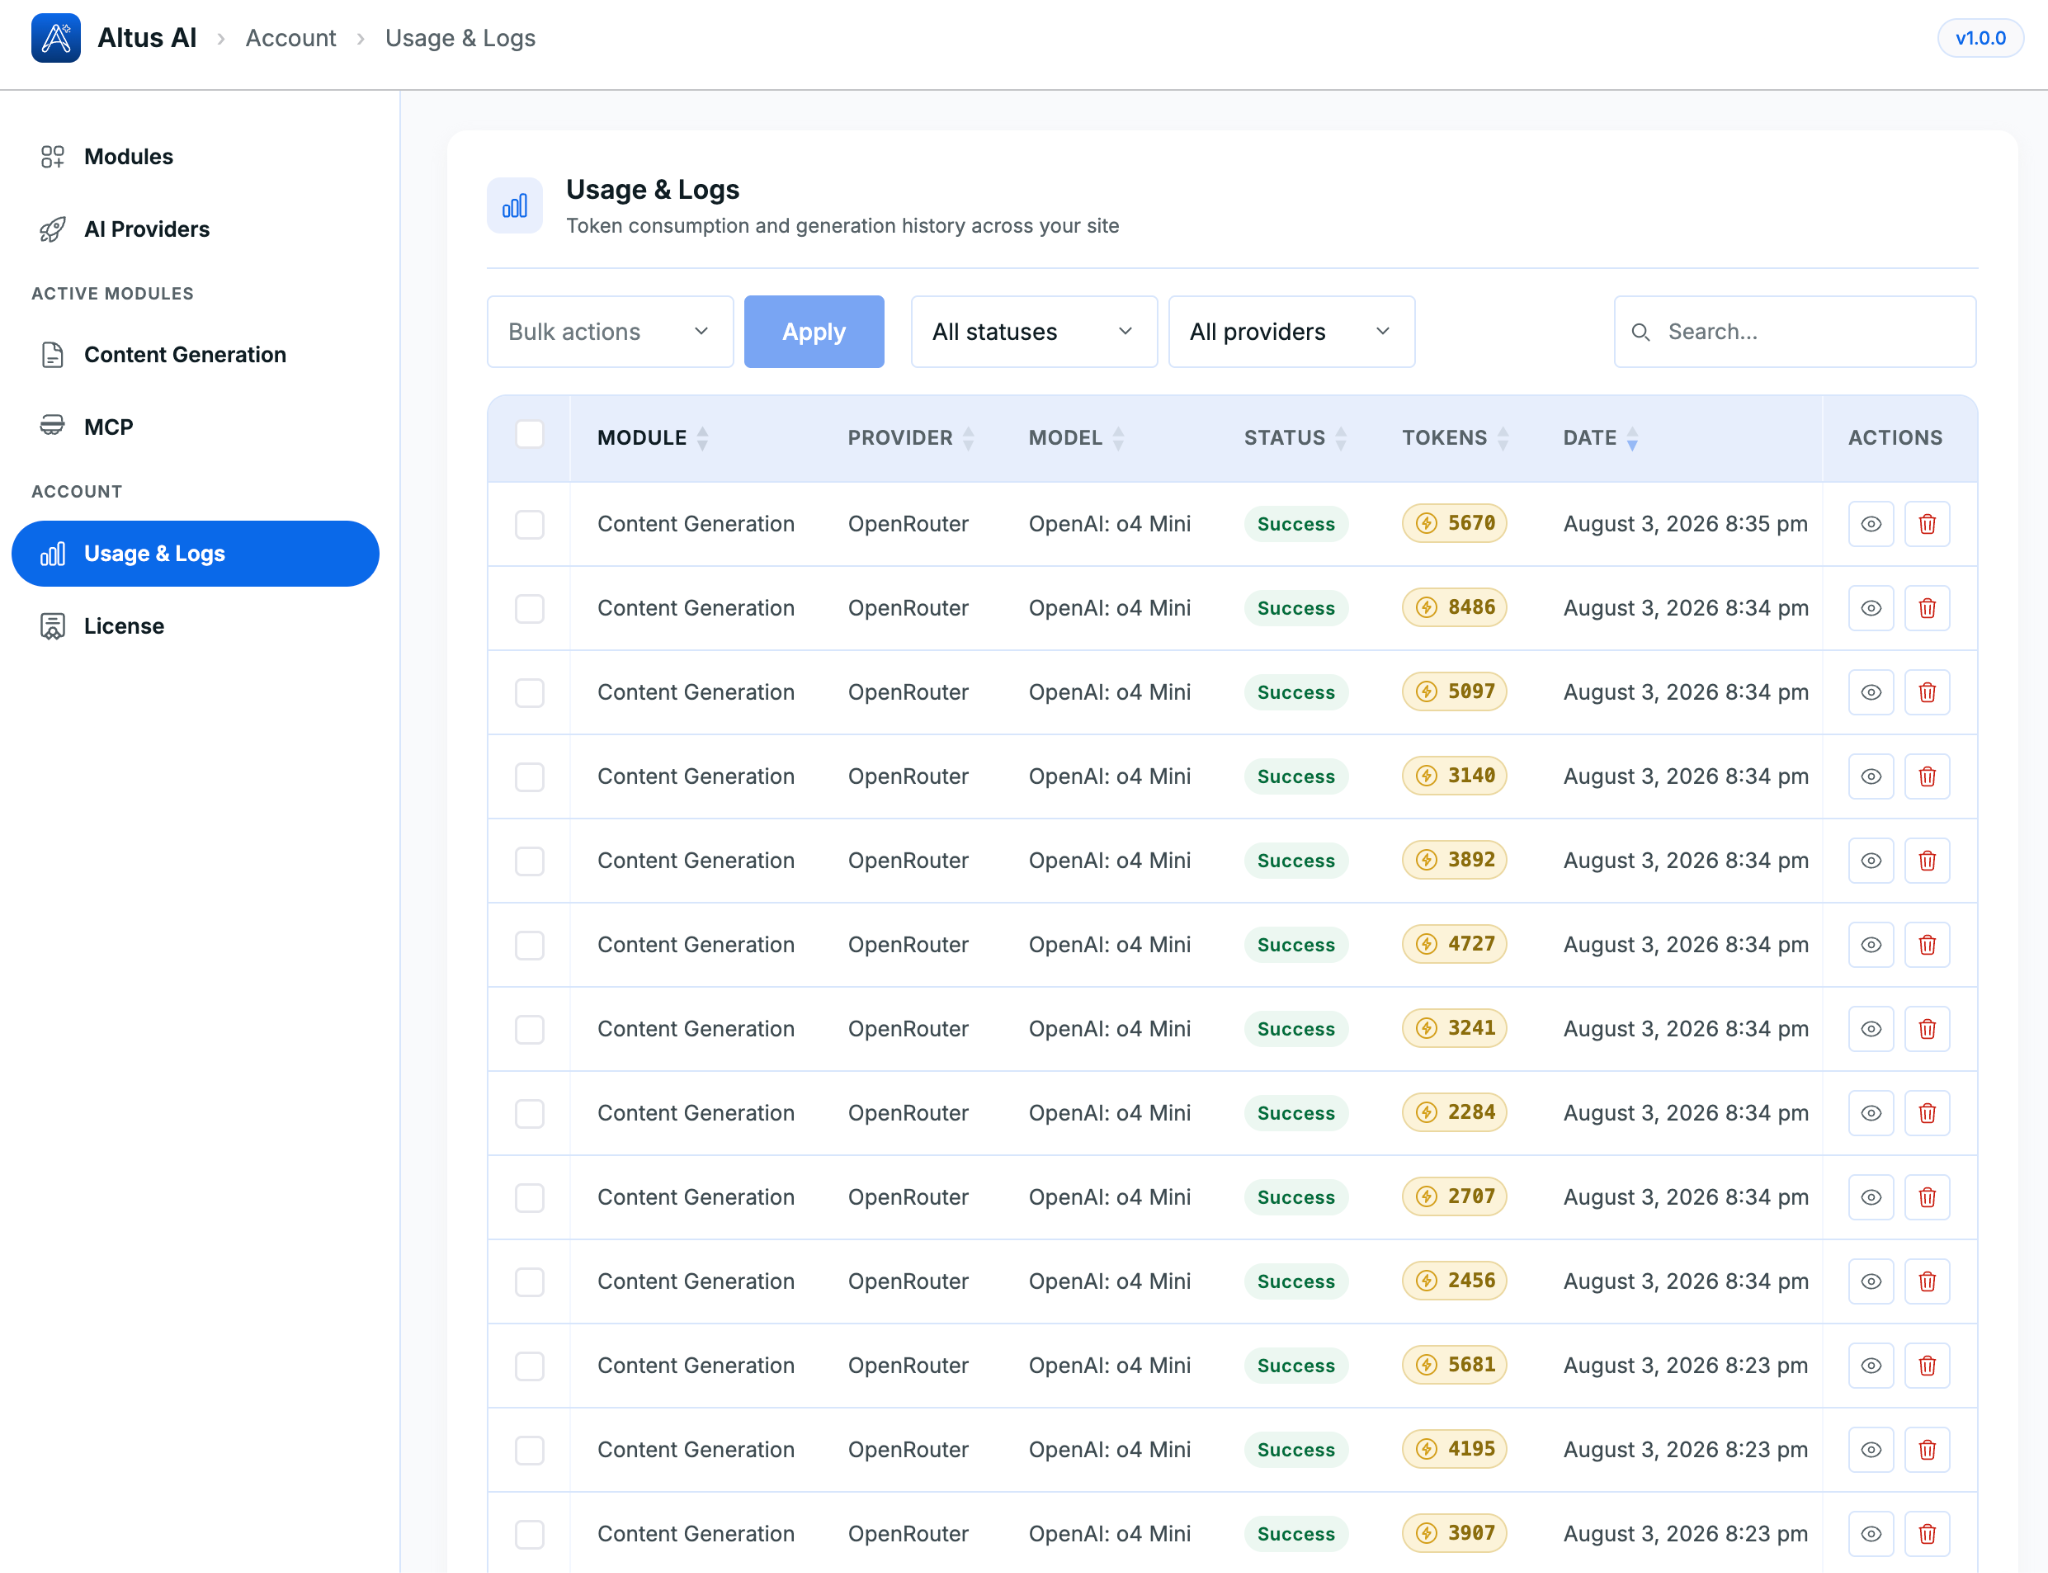Image resolution: width=2048 pixels, height=1573 pixels.
Task: View log details for the 2284 tokens row
Action: [x=1871, y=1113]
